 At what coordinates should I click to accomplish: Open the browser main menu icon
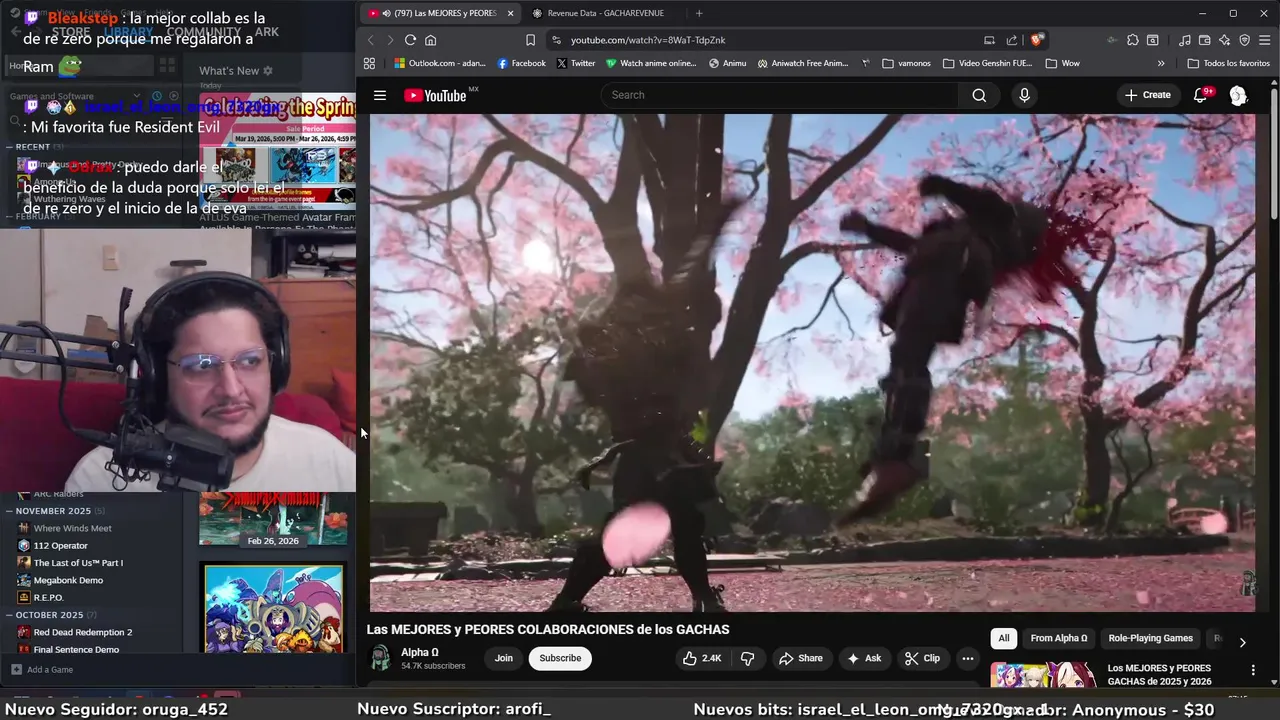pos(1265,40)
